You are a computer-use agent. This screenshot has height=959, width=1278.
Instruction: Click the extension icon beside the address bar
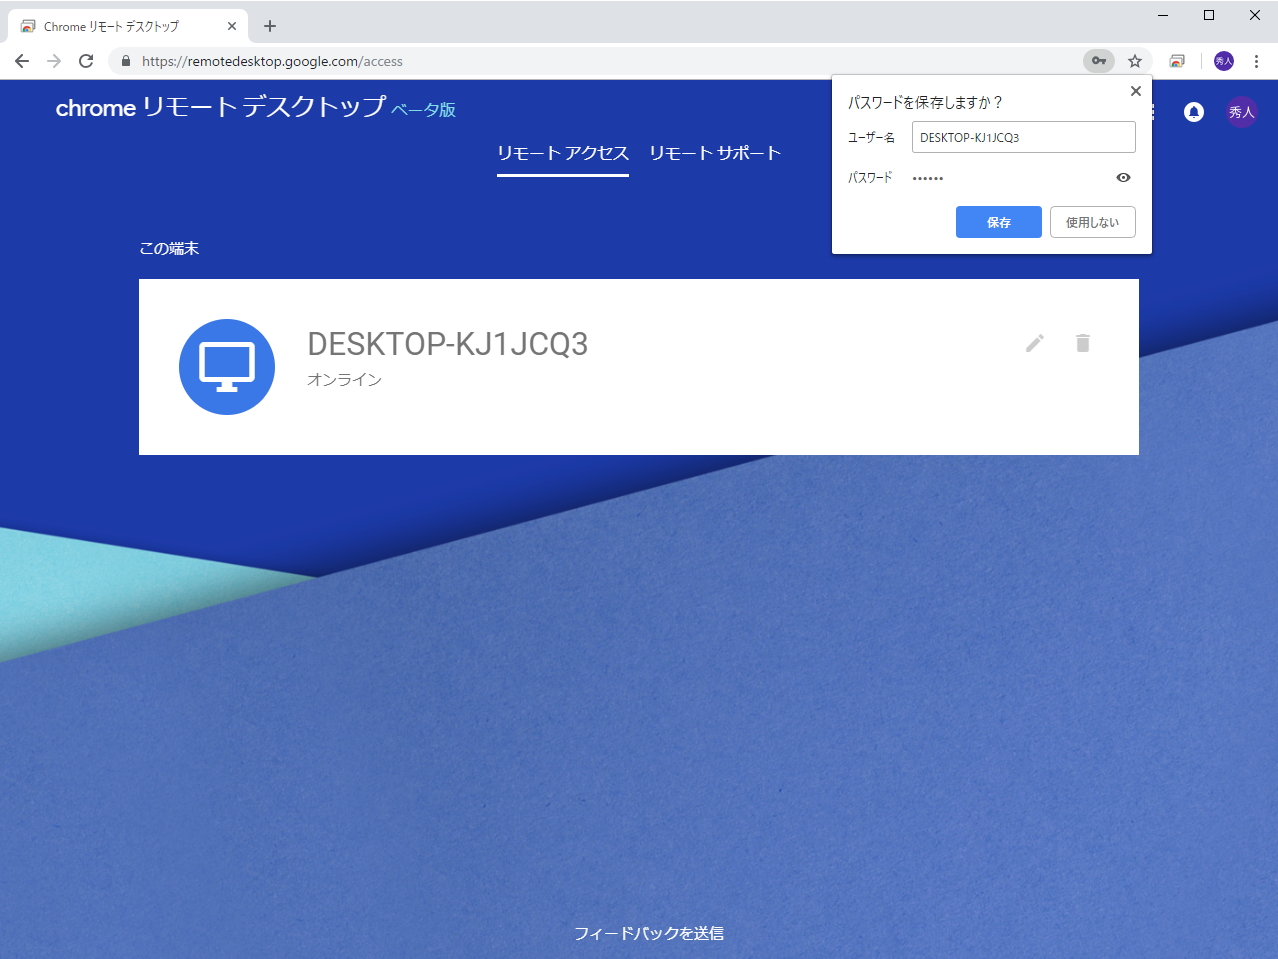tap(1178, 61)
